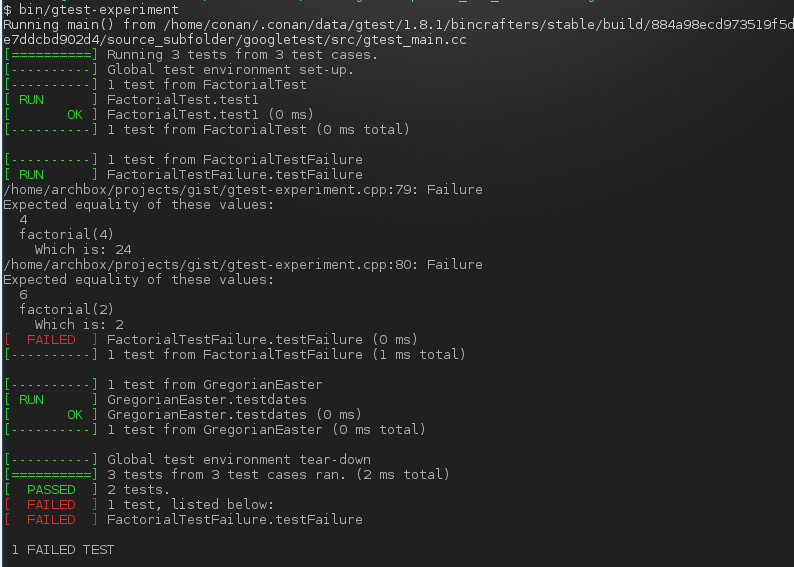Click the RUN tag beside GregorianEaster.testdates
The width and height of the screenshot is (794, 567).
pos(31,399)
